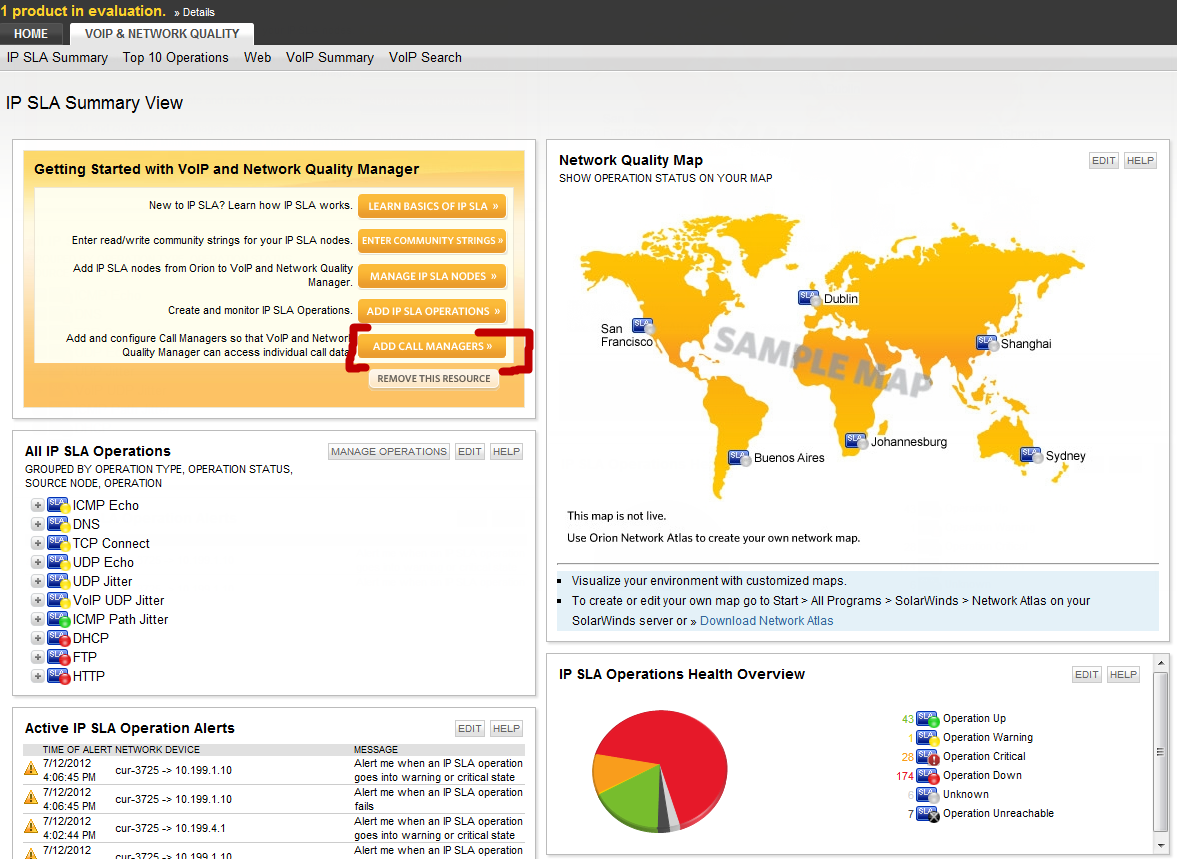Click Learn Basics of IP SLA button

click(x=432, y=206)
